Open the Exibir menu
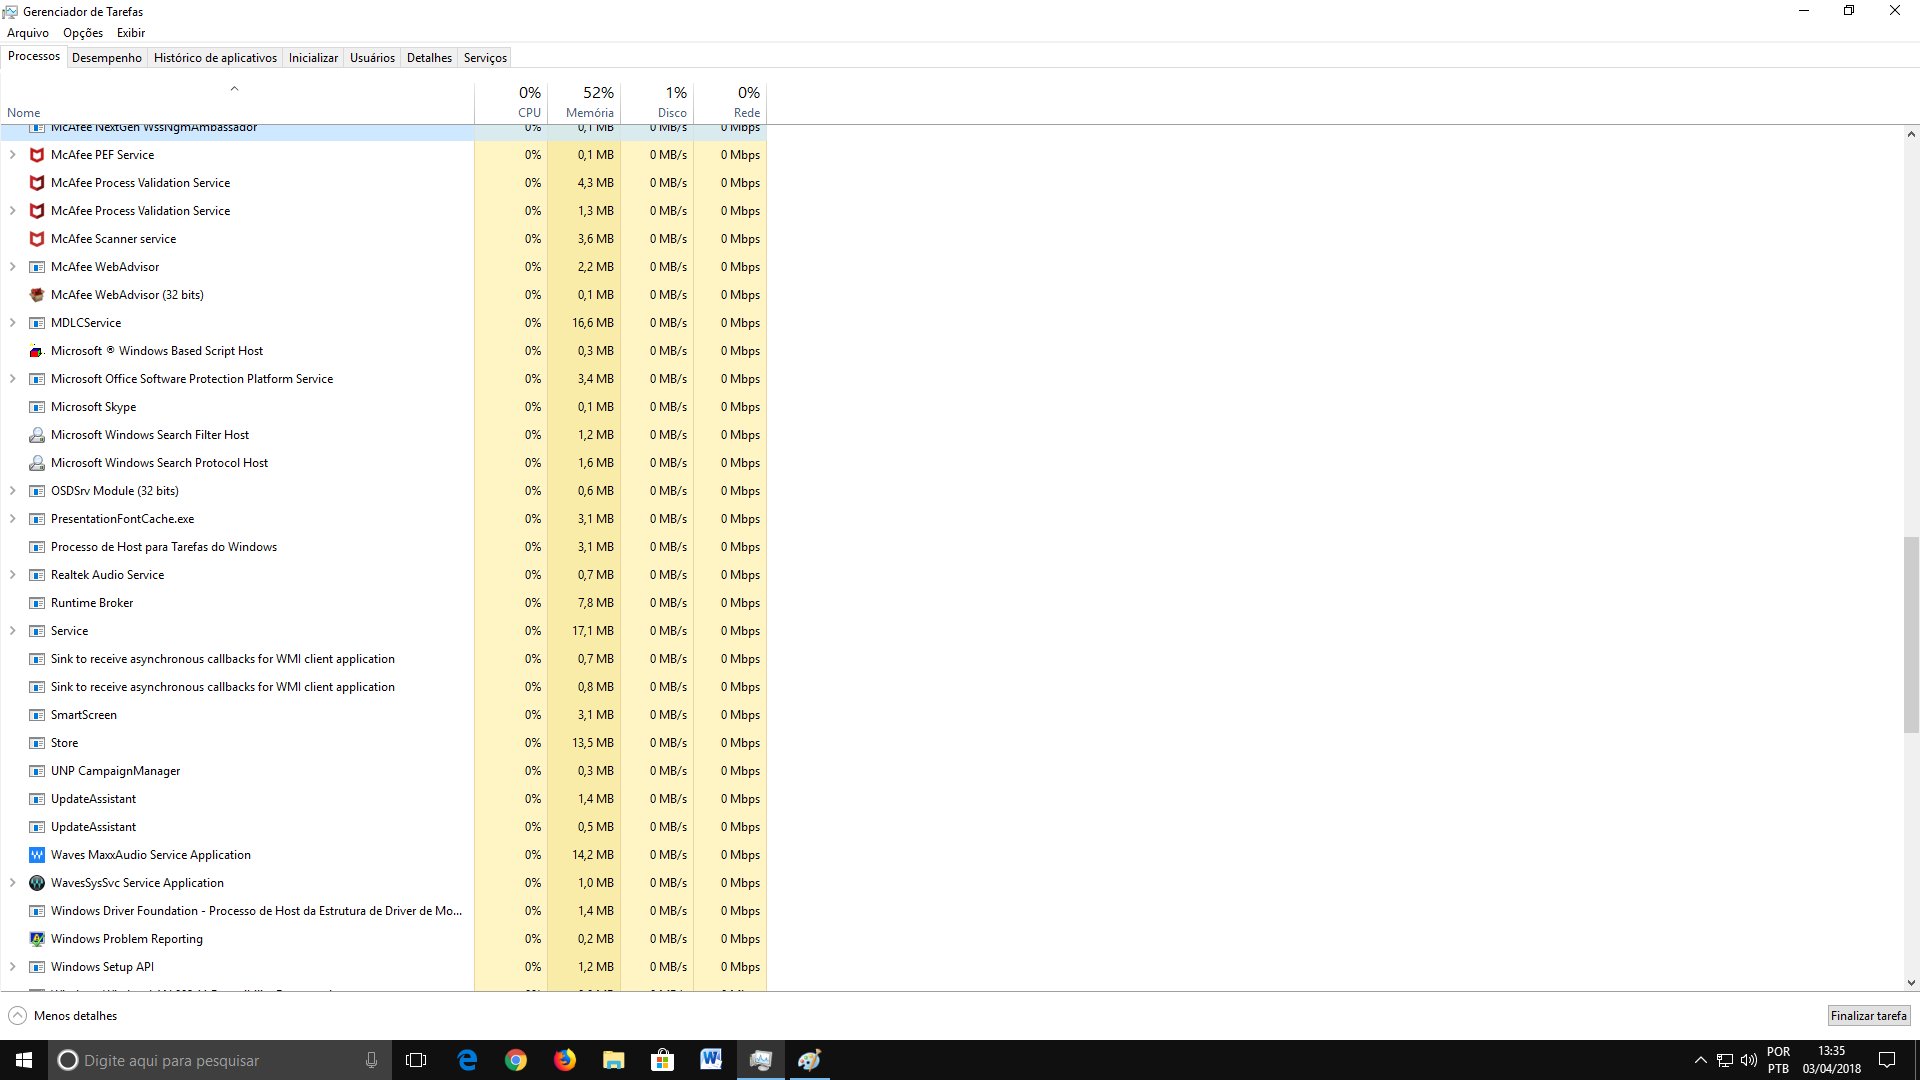 [131, 33]
